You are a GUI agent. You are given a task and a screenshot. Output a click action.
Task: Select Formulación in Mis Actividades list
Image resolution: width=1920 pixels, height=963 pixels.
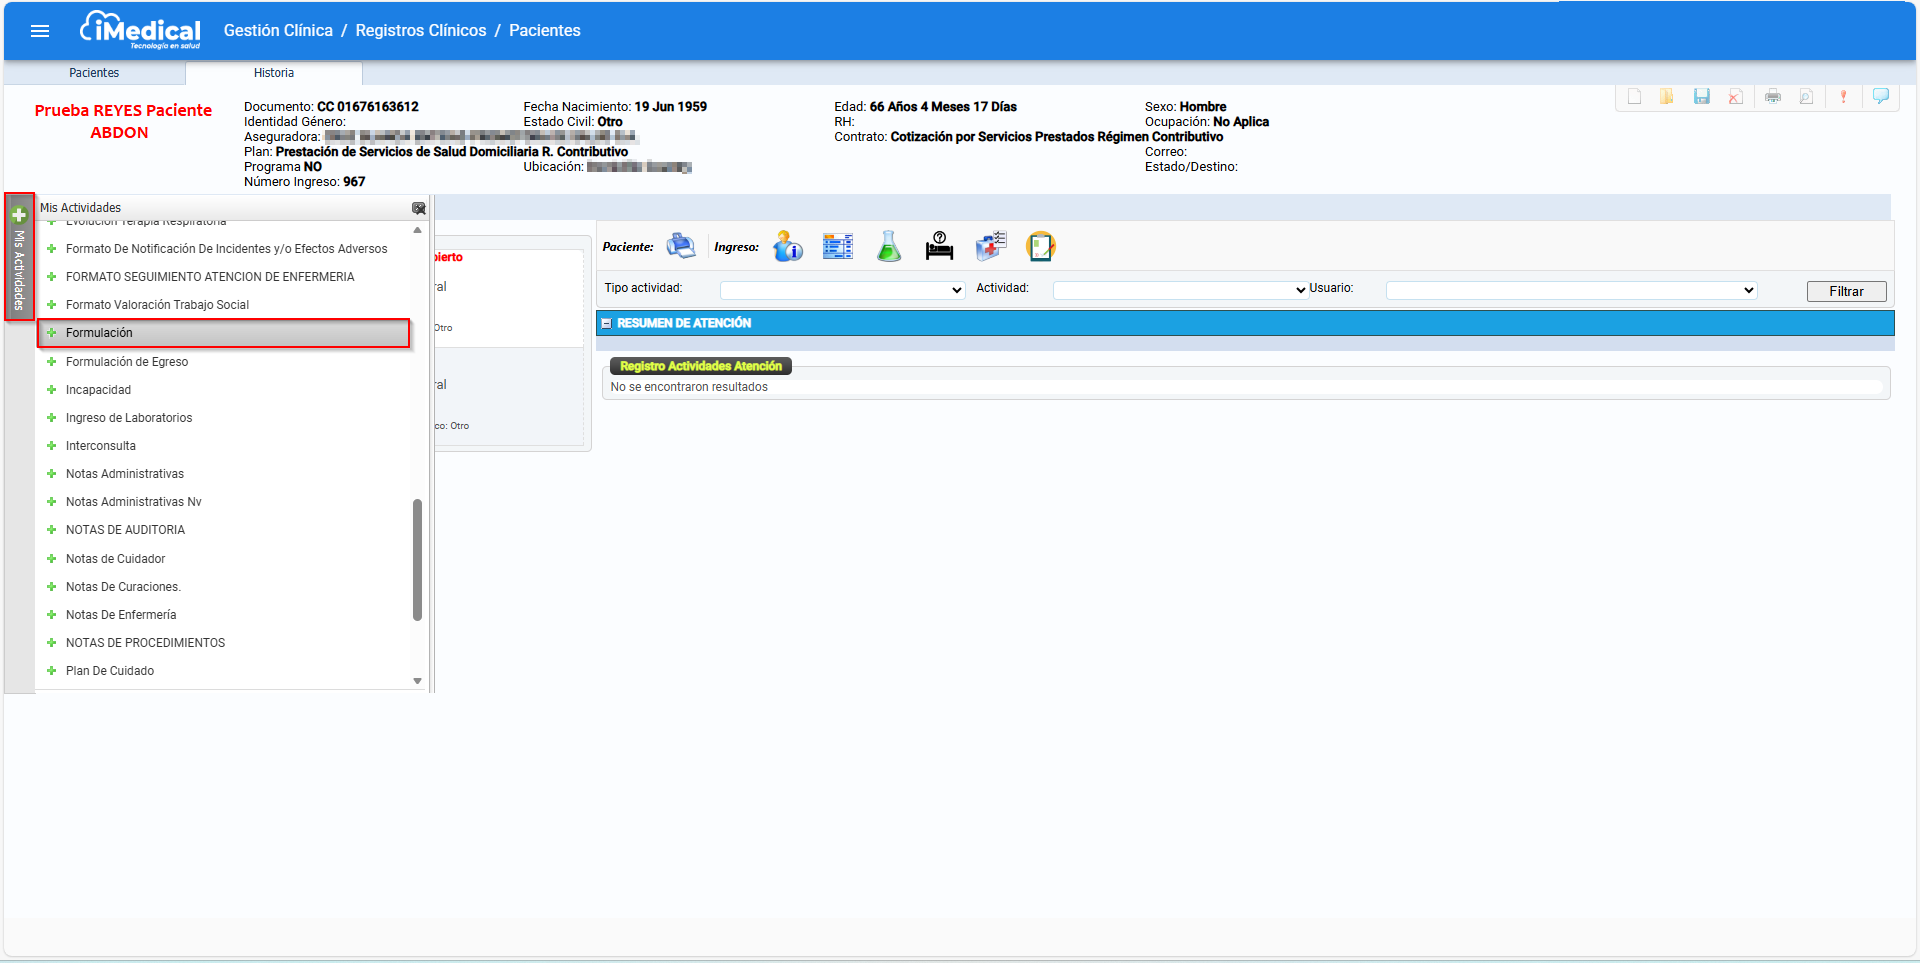(x=99, y=333)
